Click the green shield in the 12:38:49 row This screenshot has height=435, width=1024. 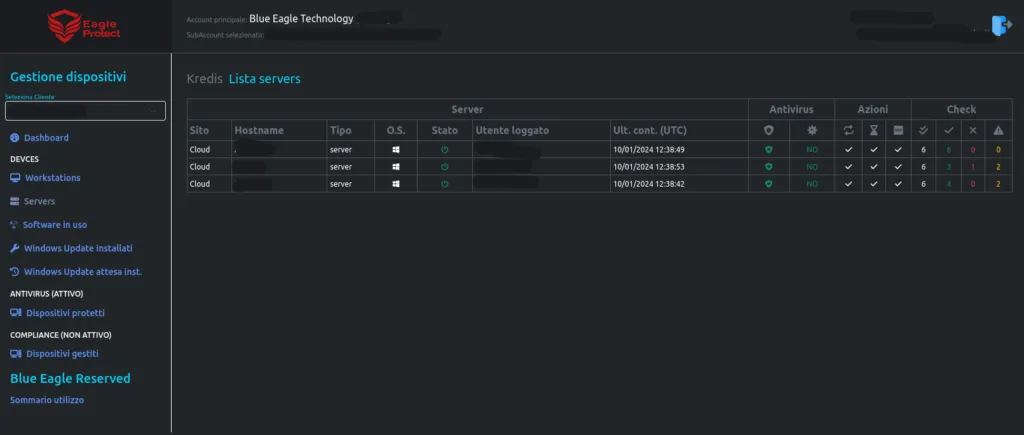[x=769, y=150]
